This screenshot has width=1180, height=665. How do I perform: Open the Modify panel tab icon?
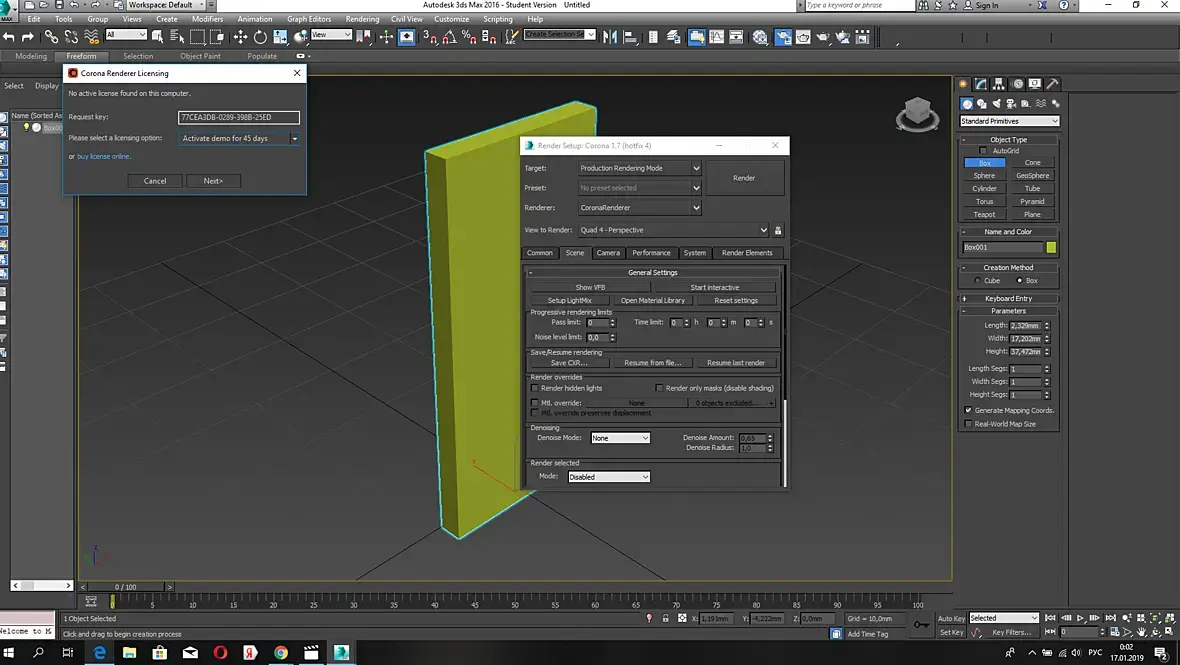982,84
